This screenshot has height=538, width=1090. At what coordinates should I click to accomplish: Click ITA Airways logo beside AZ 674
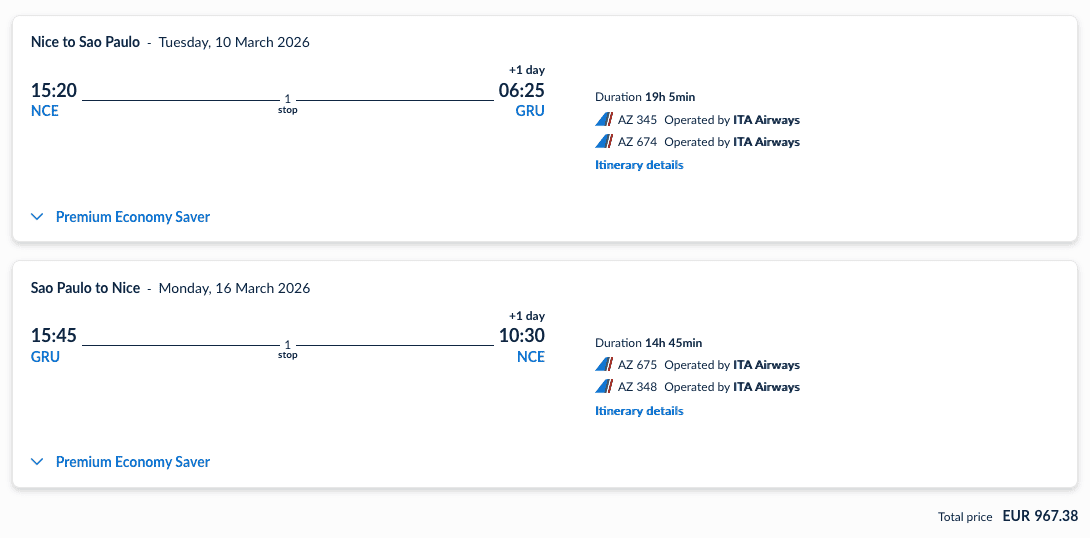click(604, 142)
